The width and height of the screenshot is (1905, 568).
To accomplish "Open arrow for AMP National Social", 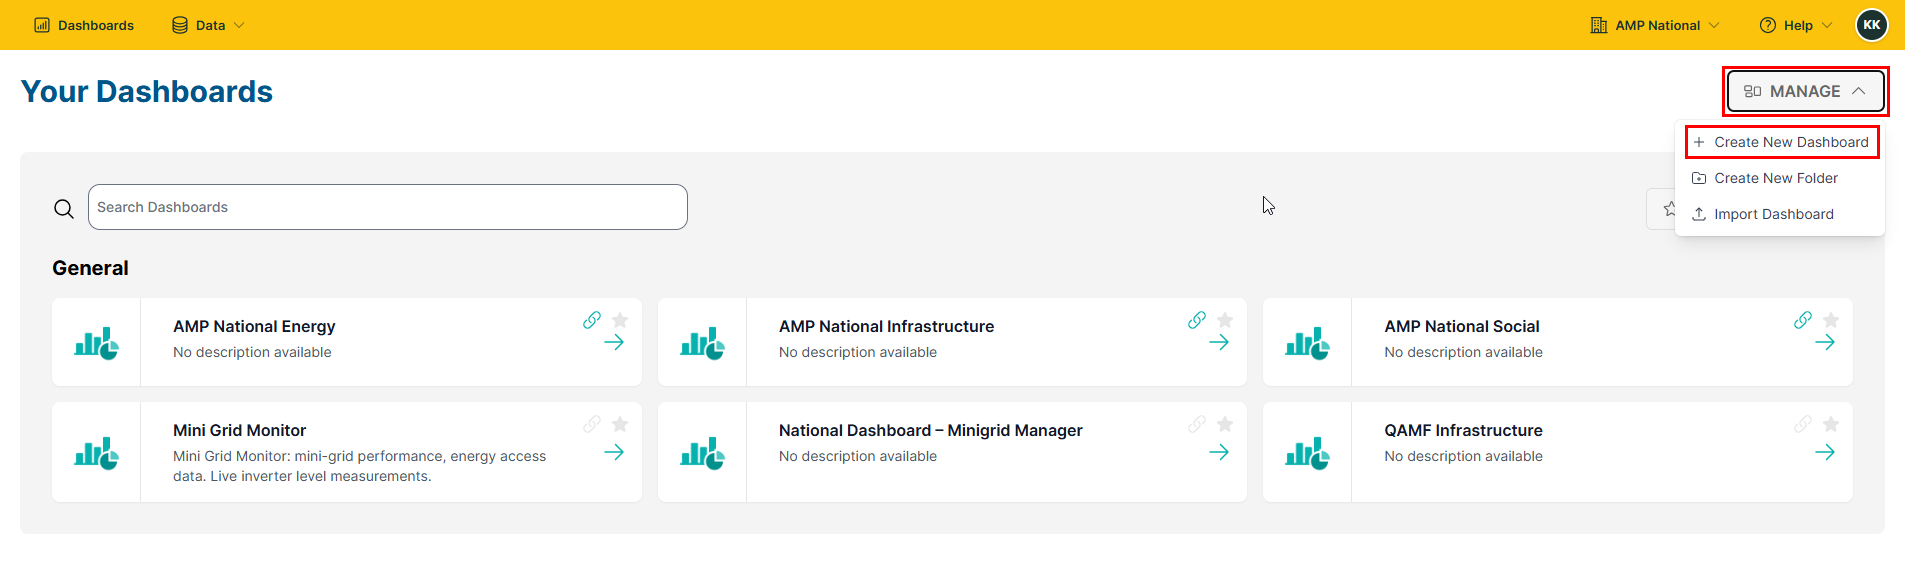I will coord(1825,342).
